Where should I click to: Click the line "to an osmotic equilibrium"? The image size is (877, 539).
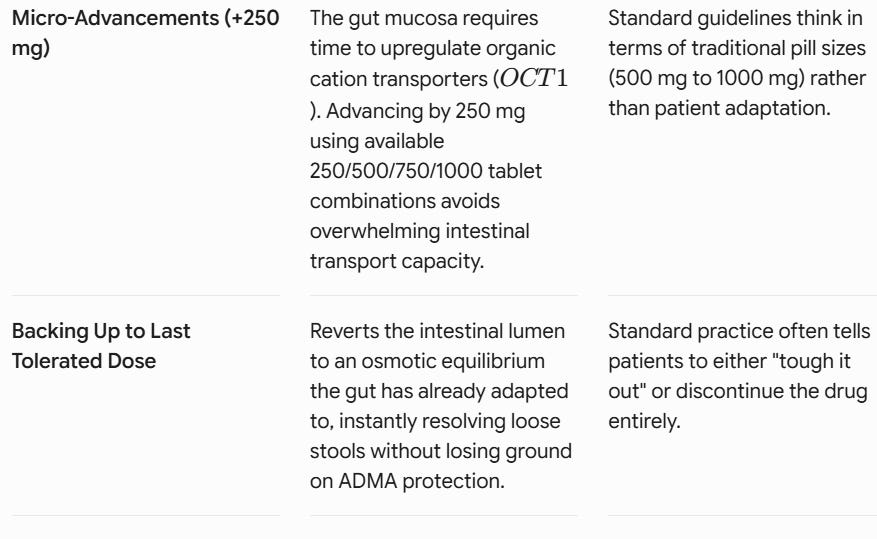[x=427, y=361]
